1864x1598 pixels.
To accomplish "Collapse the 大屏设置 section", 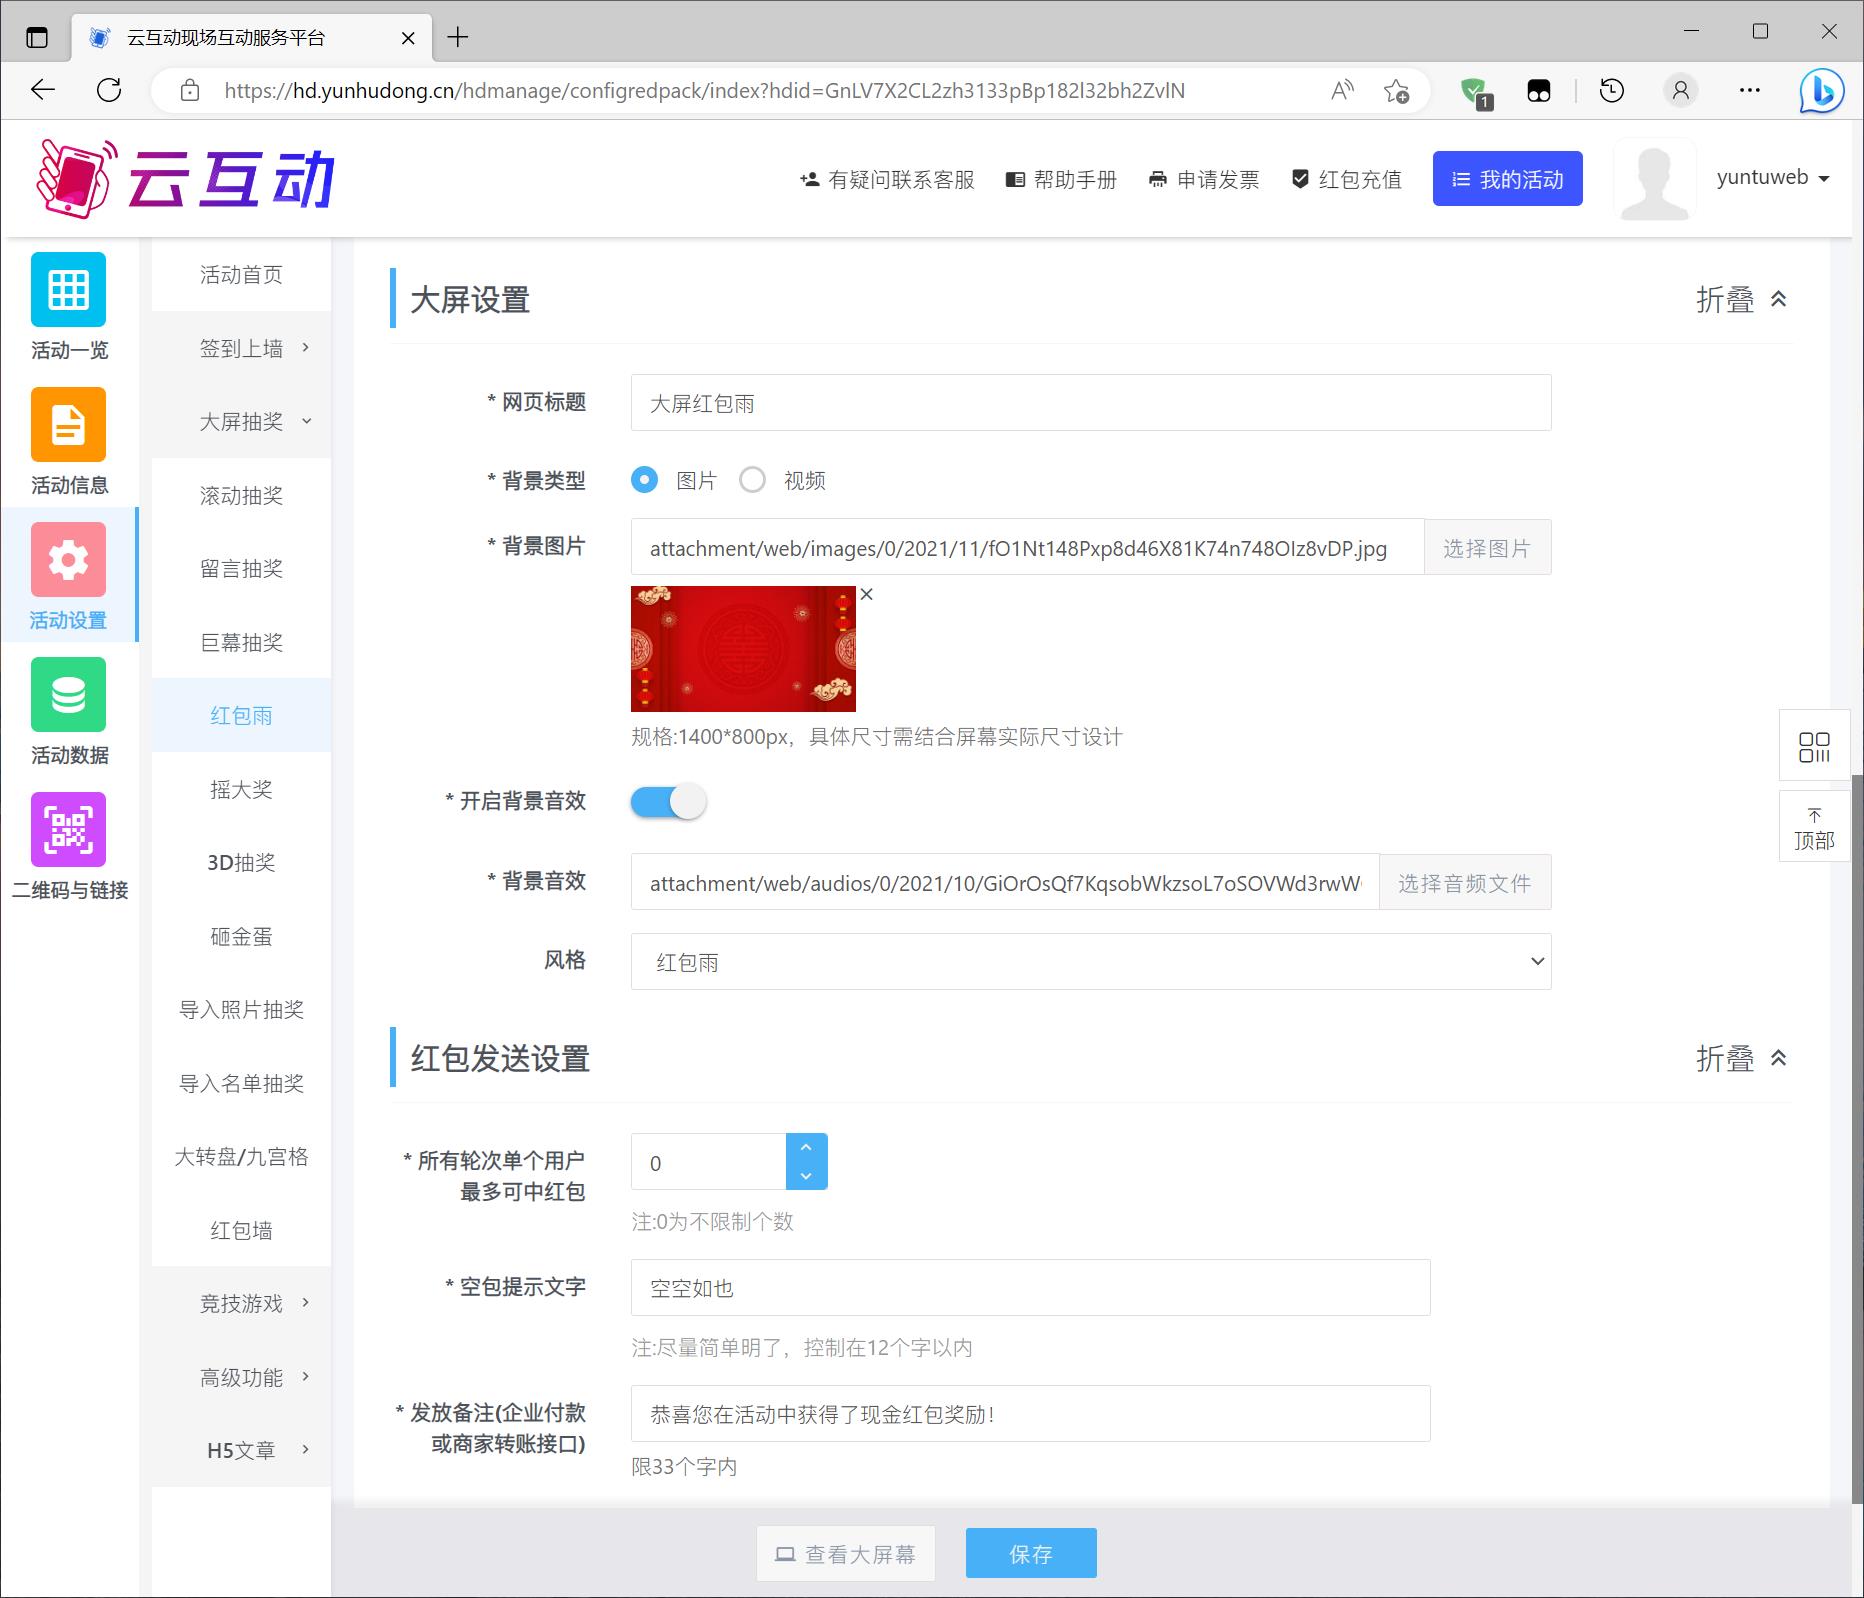I will (x=1741, y=300).
